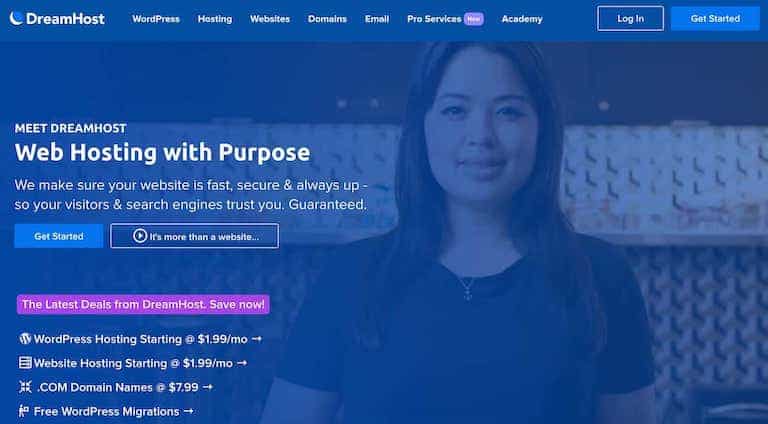768x424 pixels.
Task: Click the arrow after WordPress Hosting $1.99/mo
Action: 257,339
